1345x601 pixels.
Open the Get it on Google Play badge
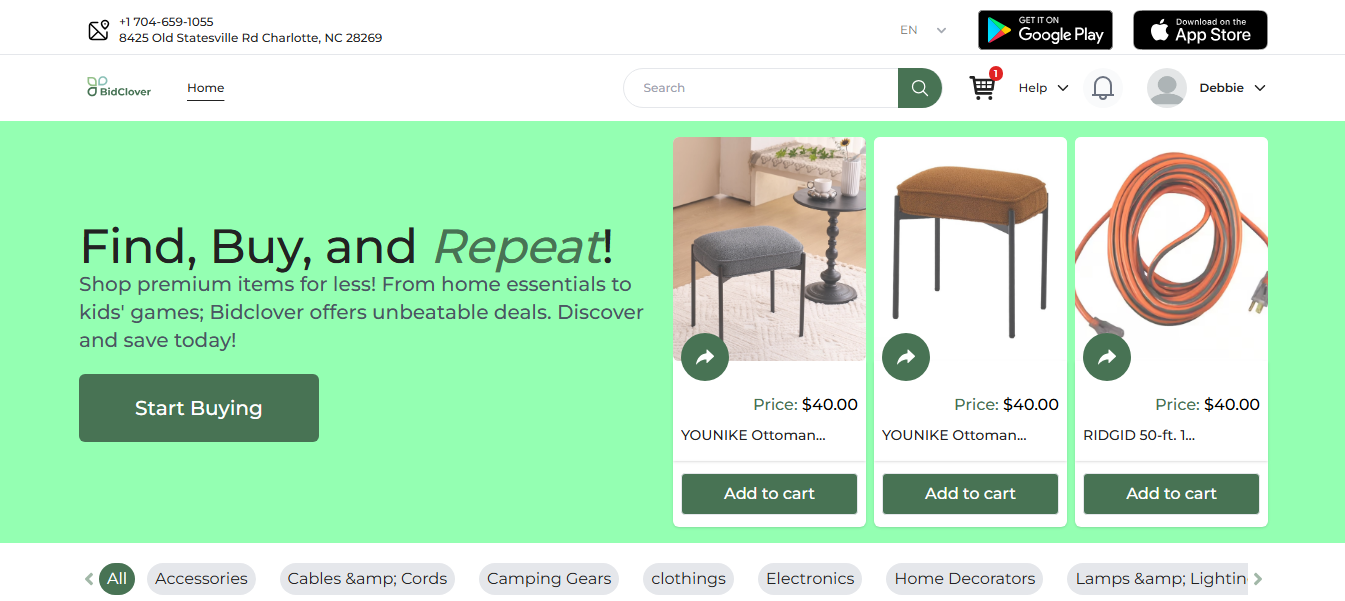(x=1046, y=30)
